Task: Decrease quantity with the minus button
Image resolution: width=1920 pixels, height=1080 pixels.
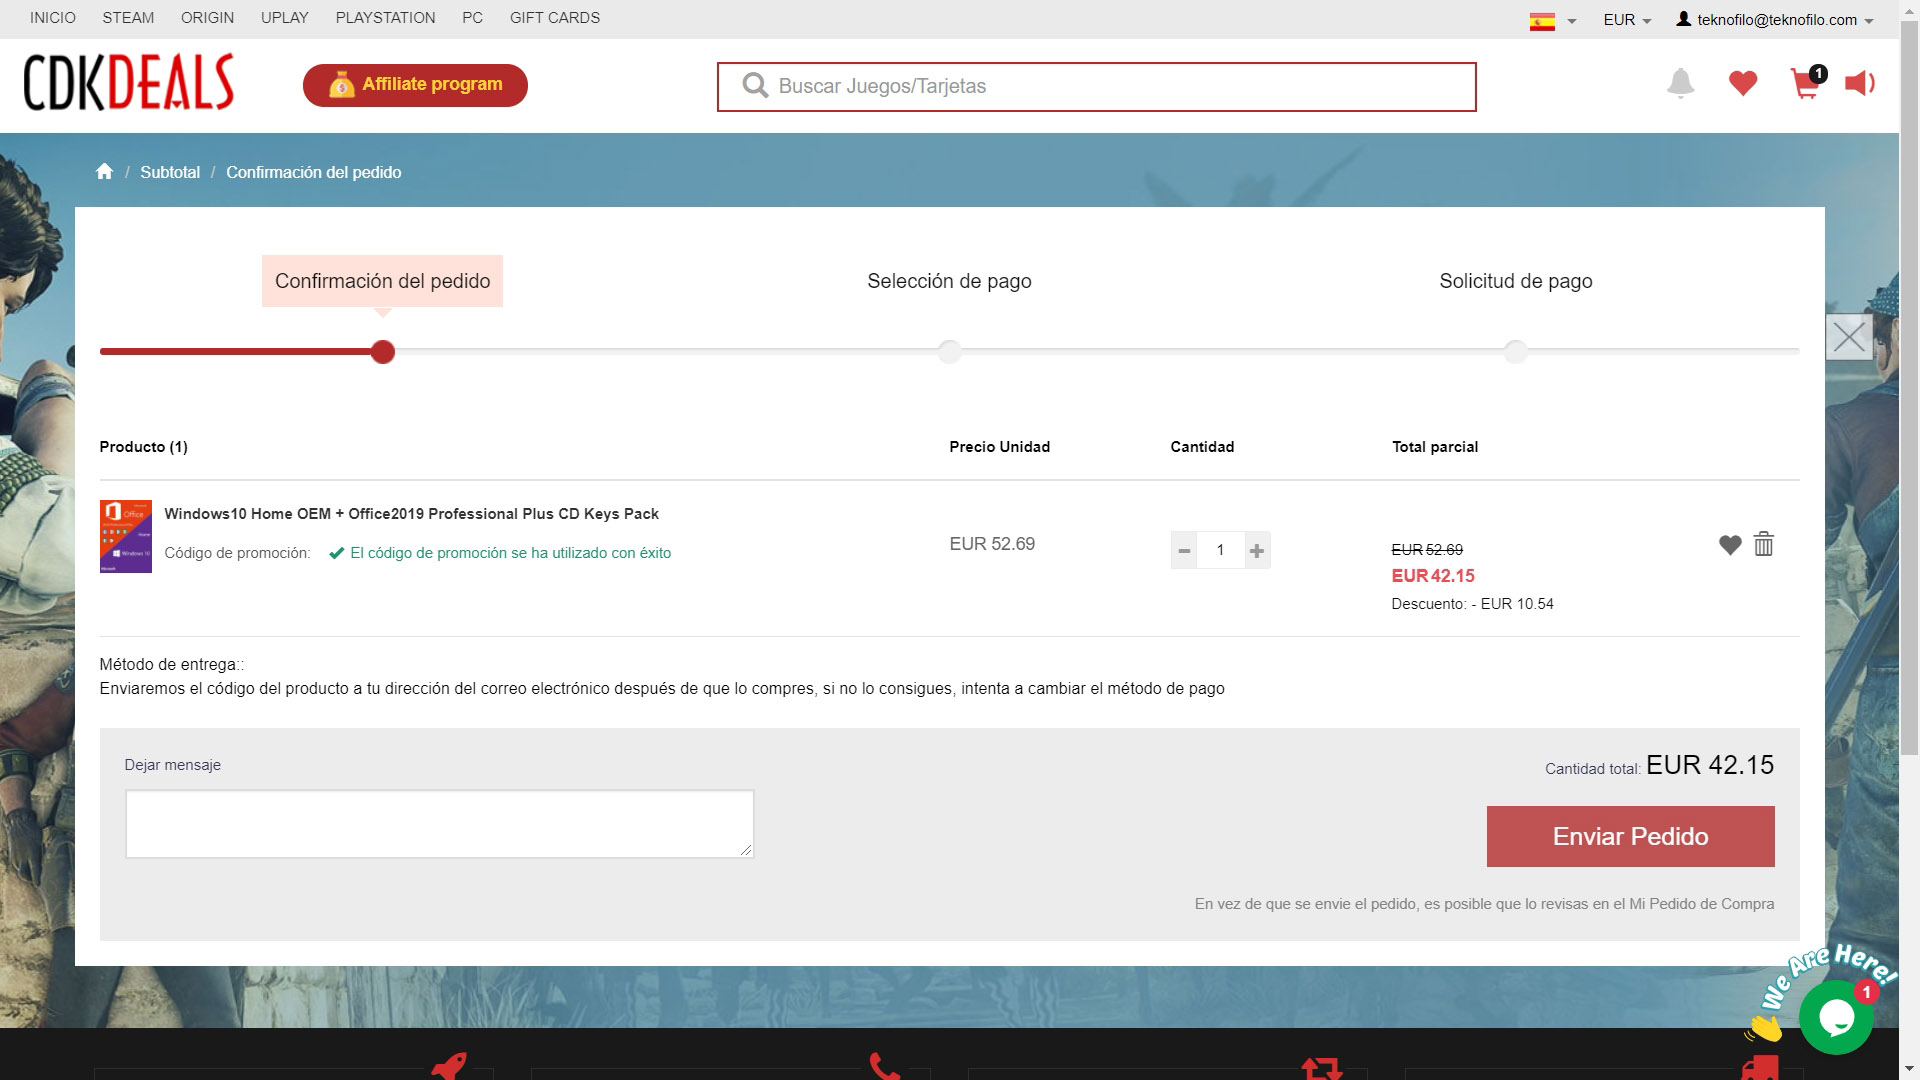Action: click(1184, 550)
